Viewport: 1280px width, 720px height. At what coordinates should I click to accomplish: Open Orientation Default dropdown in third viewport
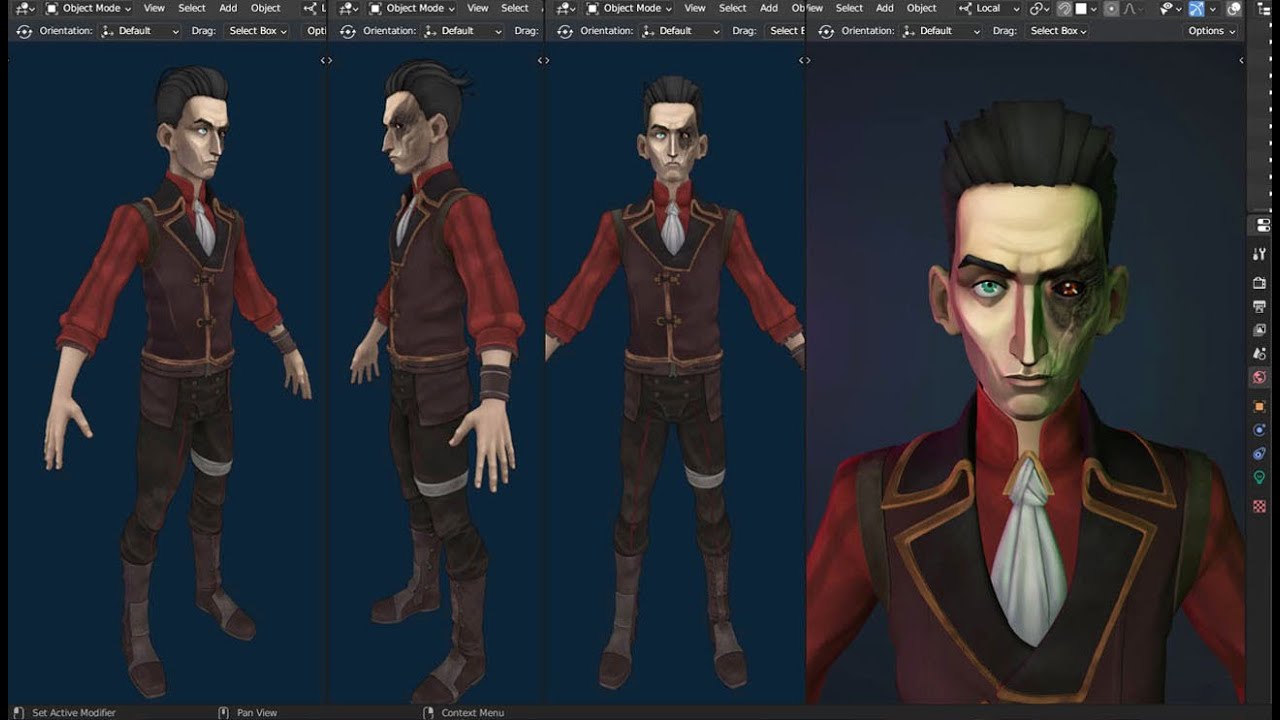[x=679, y=31]
